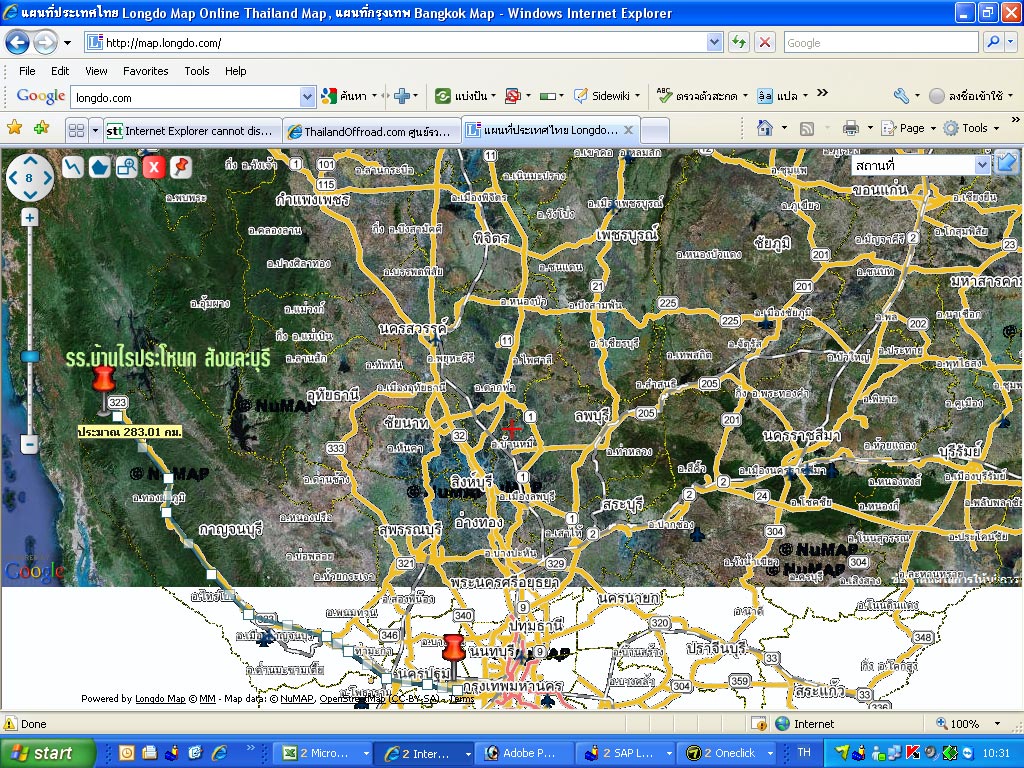
Task: Open the สถานที่ search type dropdown
Action: tap(981, 165)
